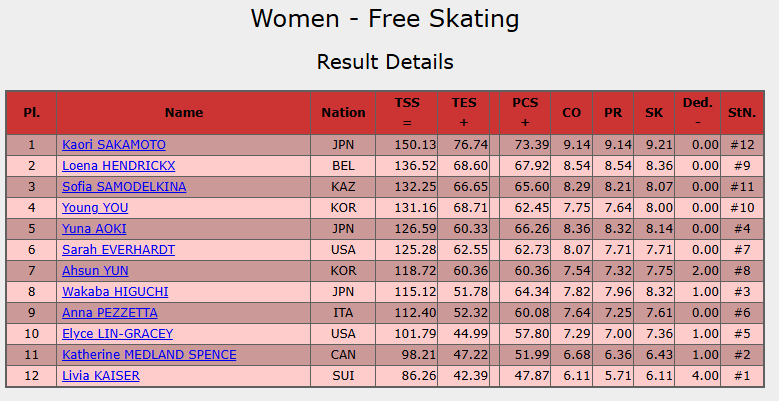Click the StN. column header
This screenshot has width=779, height=401.
coord(742,113)
